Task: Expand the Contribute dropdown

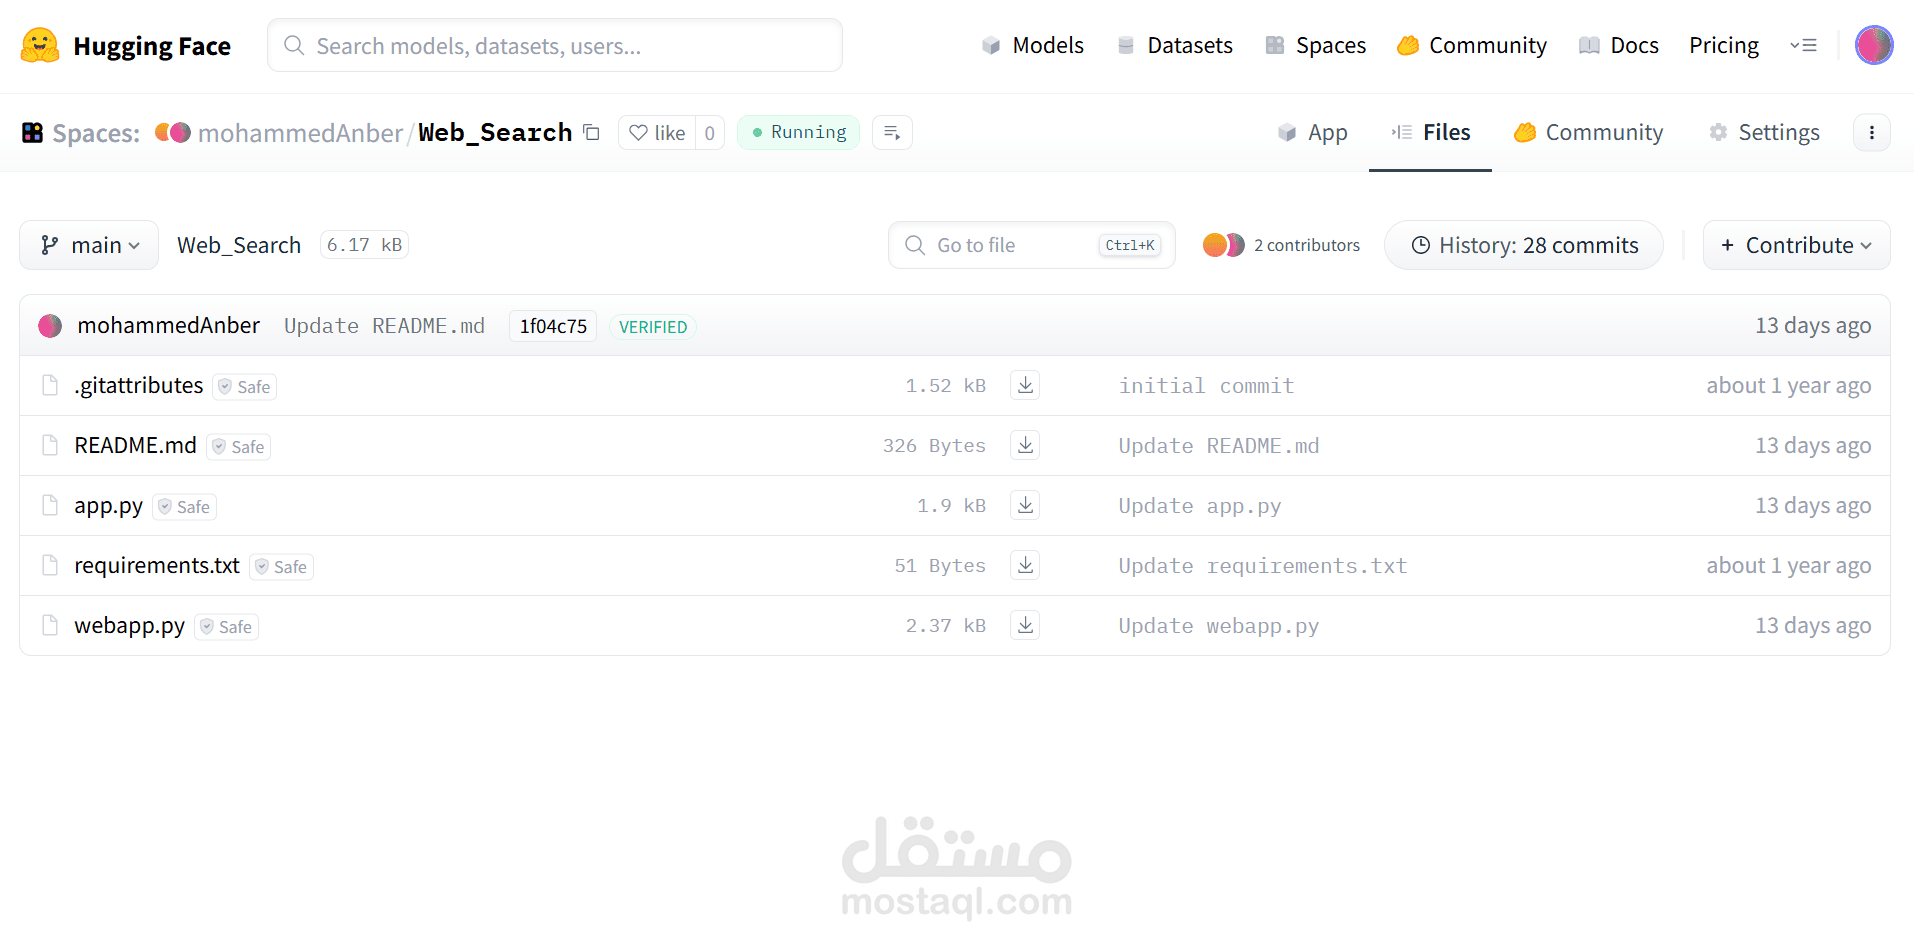Action: tap(1796, 245)
